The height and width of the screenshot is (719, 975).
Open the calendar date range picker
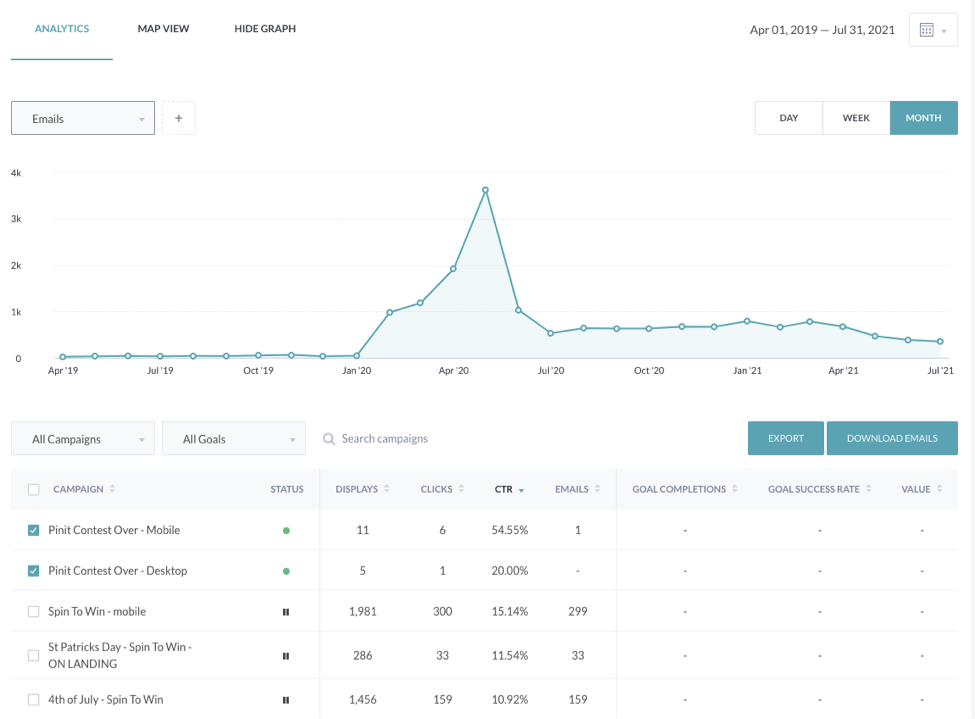point(932,30)
